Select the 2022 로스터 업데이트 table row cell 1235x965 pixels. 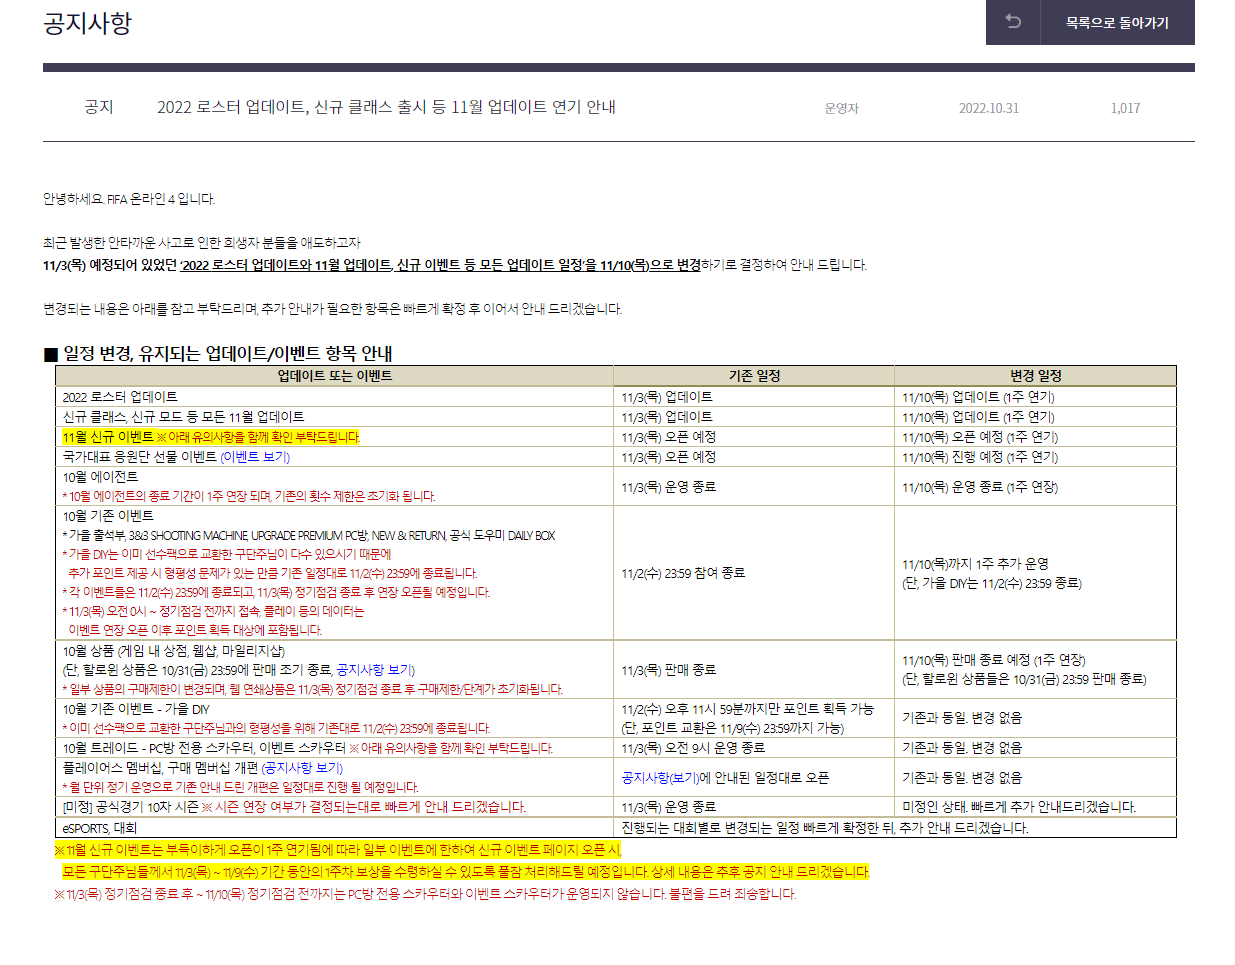click(335, 397)
